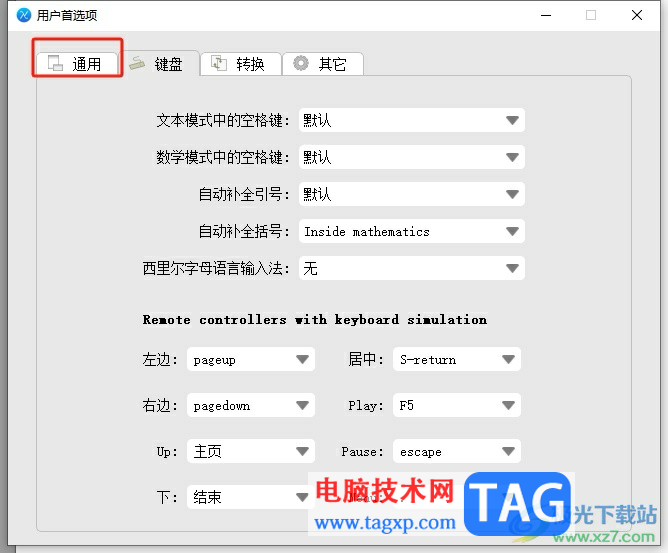Open the 左边 pageup dropdown
The height and width of the screenshot is (553, 668).
[250, 360]
